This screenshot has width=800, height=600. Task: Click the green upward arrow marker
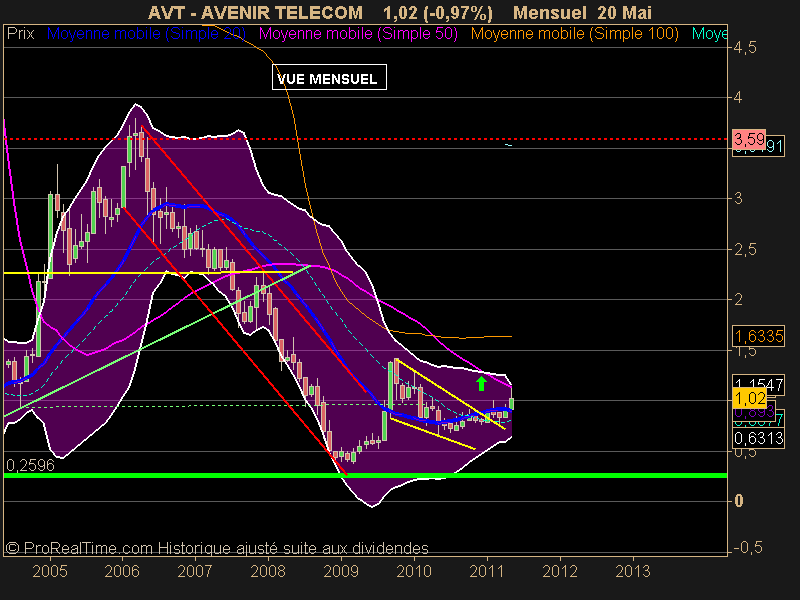481,383
